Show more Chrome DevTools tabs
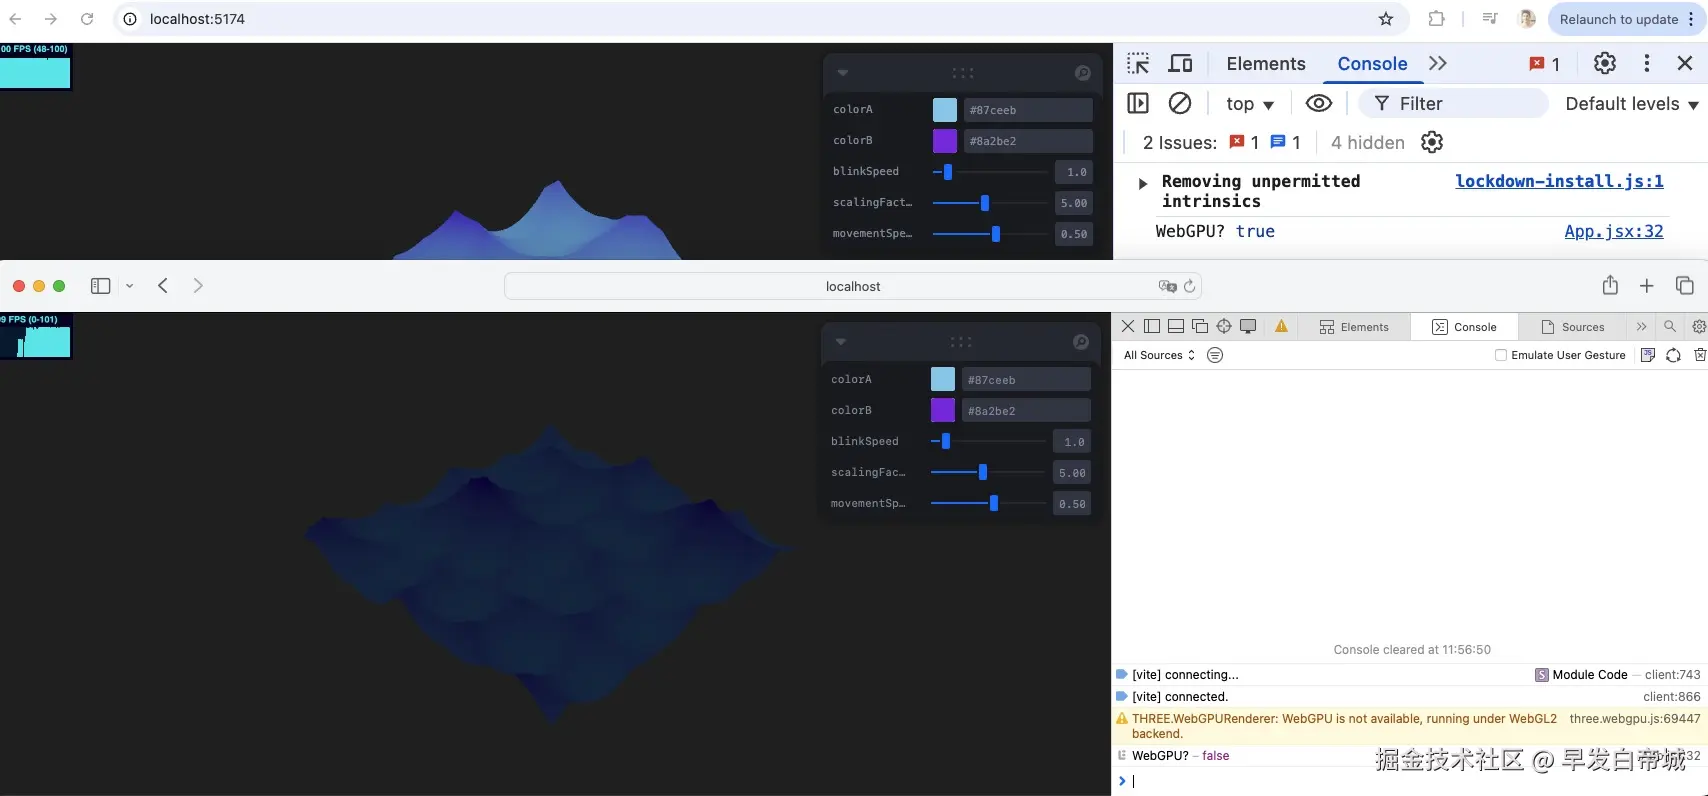The height and width of the screenshot is (796, 1708). click(x=1438, y=63)
